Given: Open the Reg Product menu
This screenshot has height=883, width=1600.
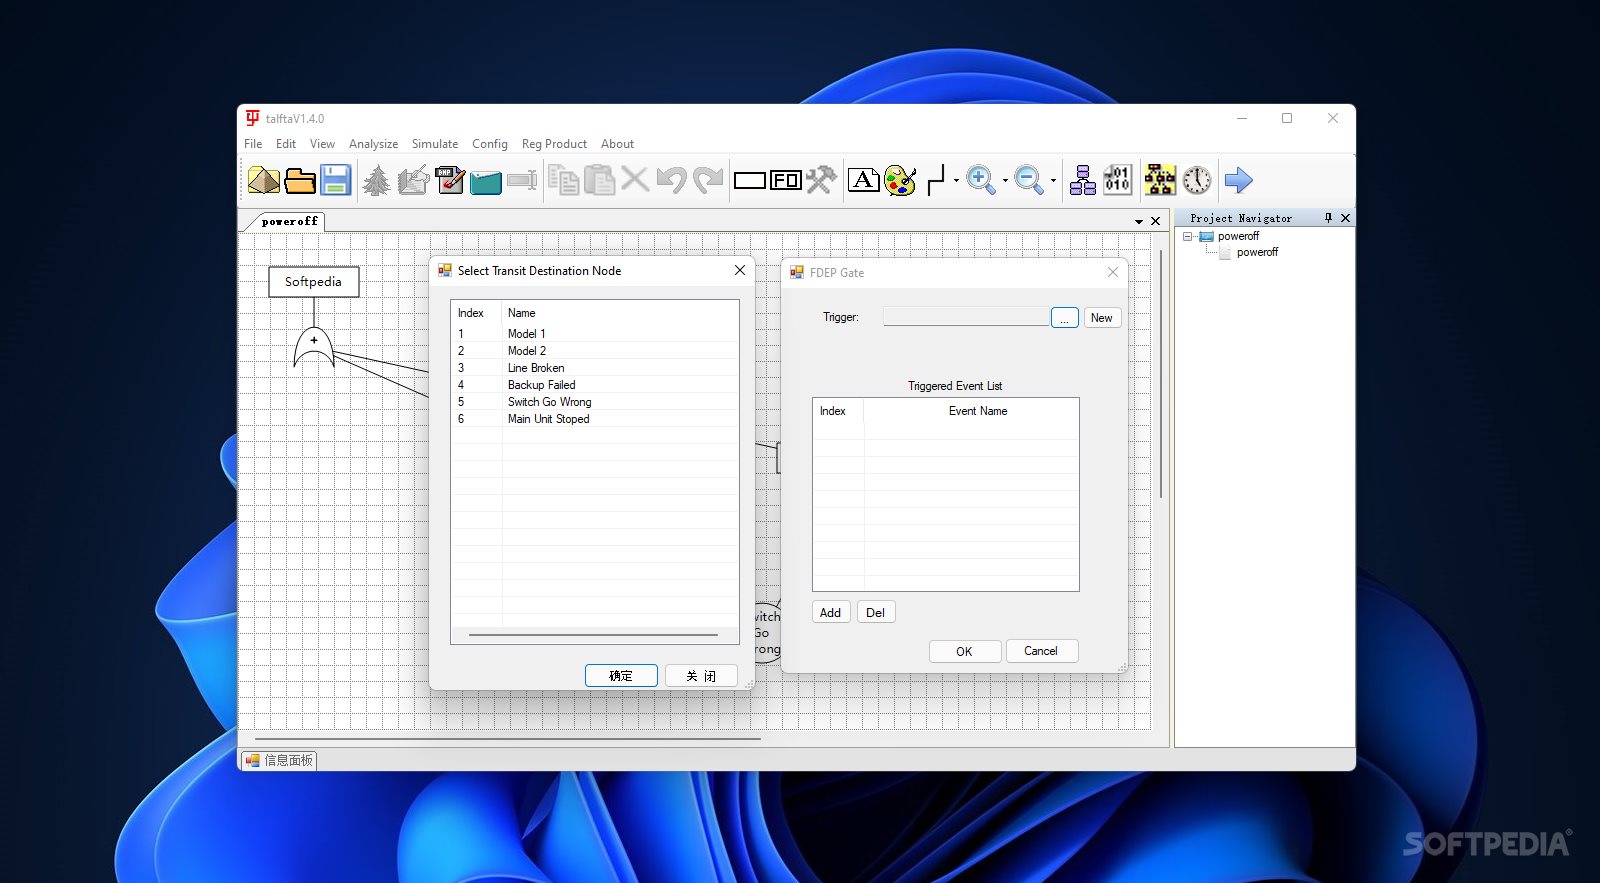Looking at the screenshot, I should (554, 144).
